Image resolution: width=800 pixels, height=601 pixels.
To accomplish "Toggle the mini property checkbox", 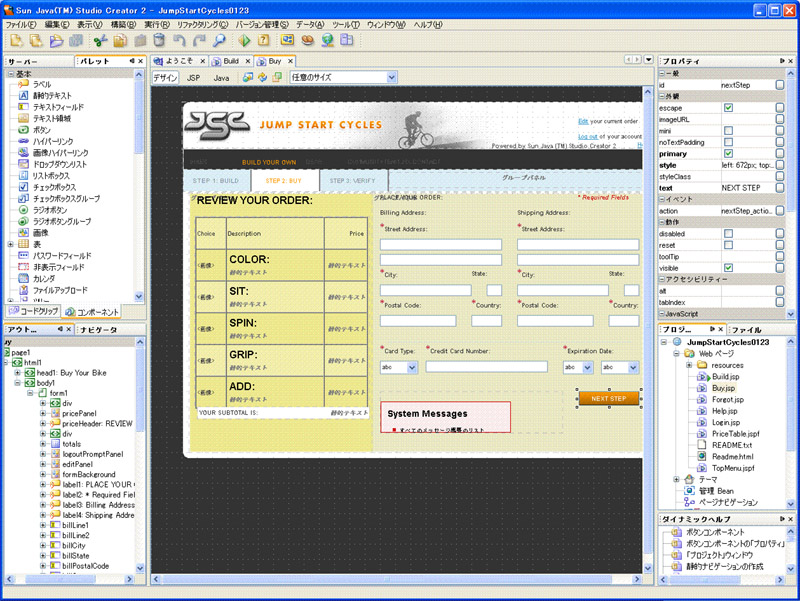I will click(729, 131).
